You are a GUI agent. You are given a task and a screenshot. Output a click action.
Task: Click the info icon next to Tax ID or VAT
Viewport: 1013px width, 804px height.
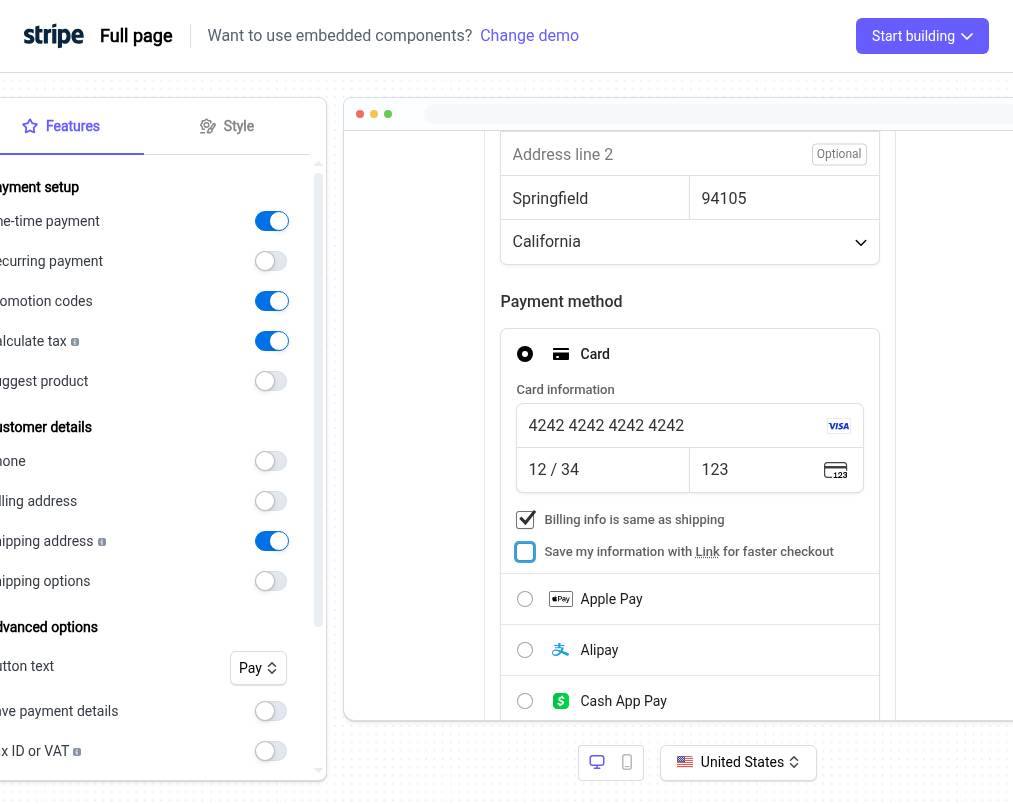tap(77, 752)
